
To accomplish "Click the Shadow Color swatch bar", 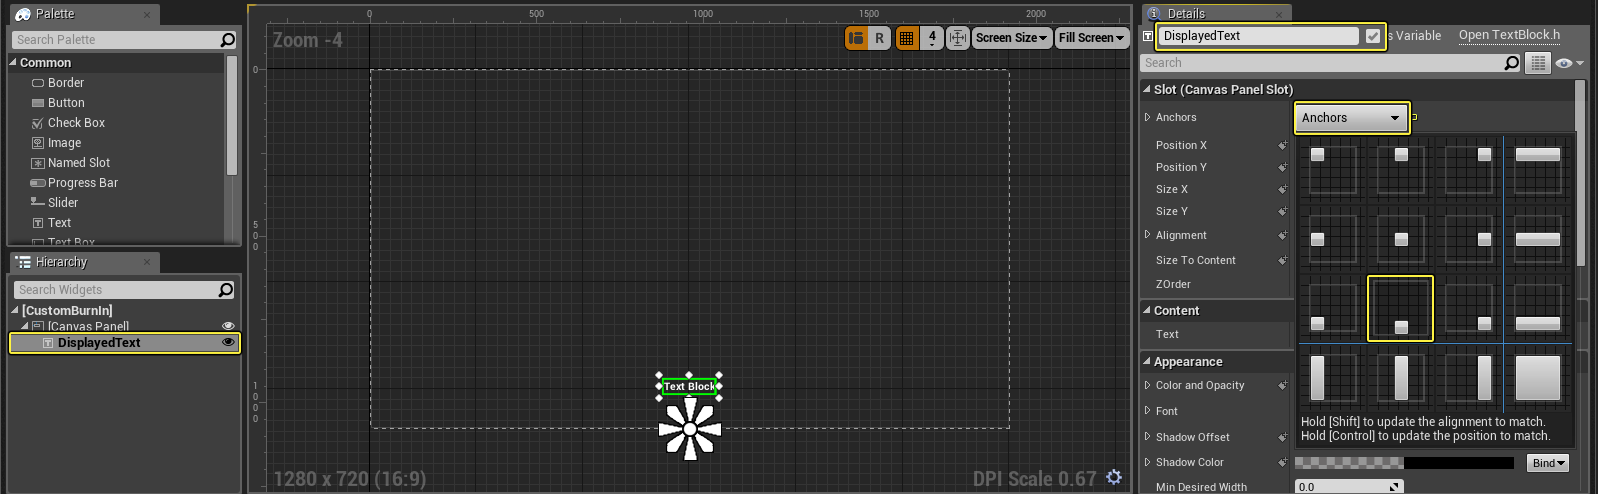I will pyautogui.click(x=1404, y=463).
